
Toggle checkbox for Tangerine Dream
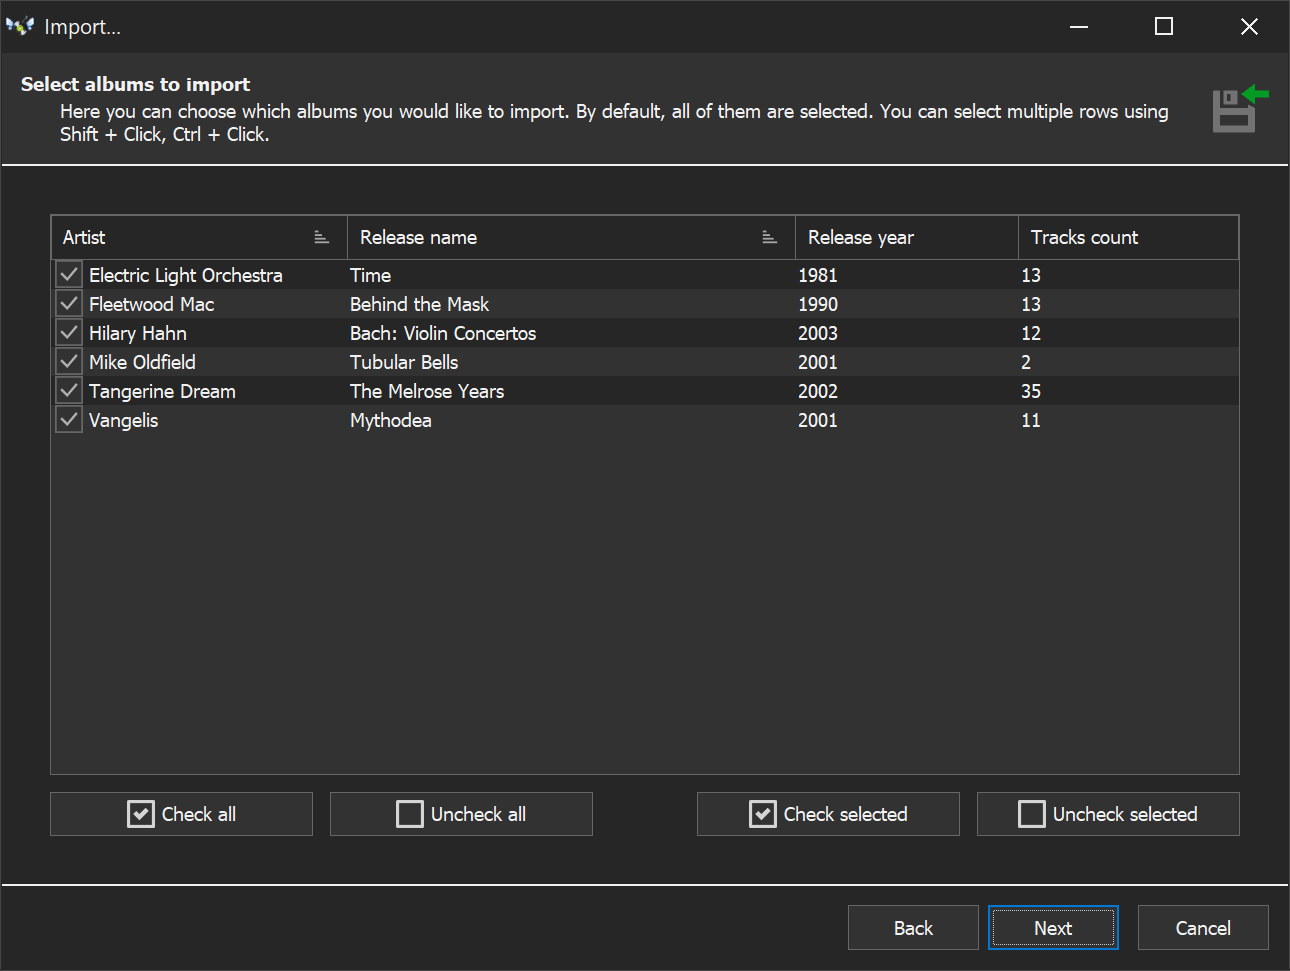(69, 391)
